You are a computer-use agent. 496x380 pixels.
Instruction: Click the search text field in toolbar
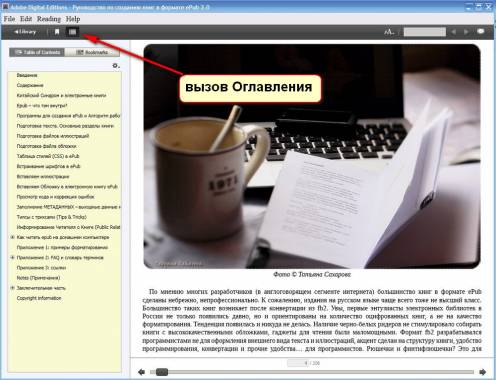point(425,32)
